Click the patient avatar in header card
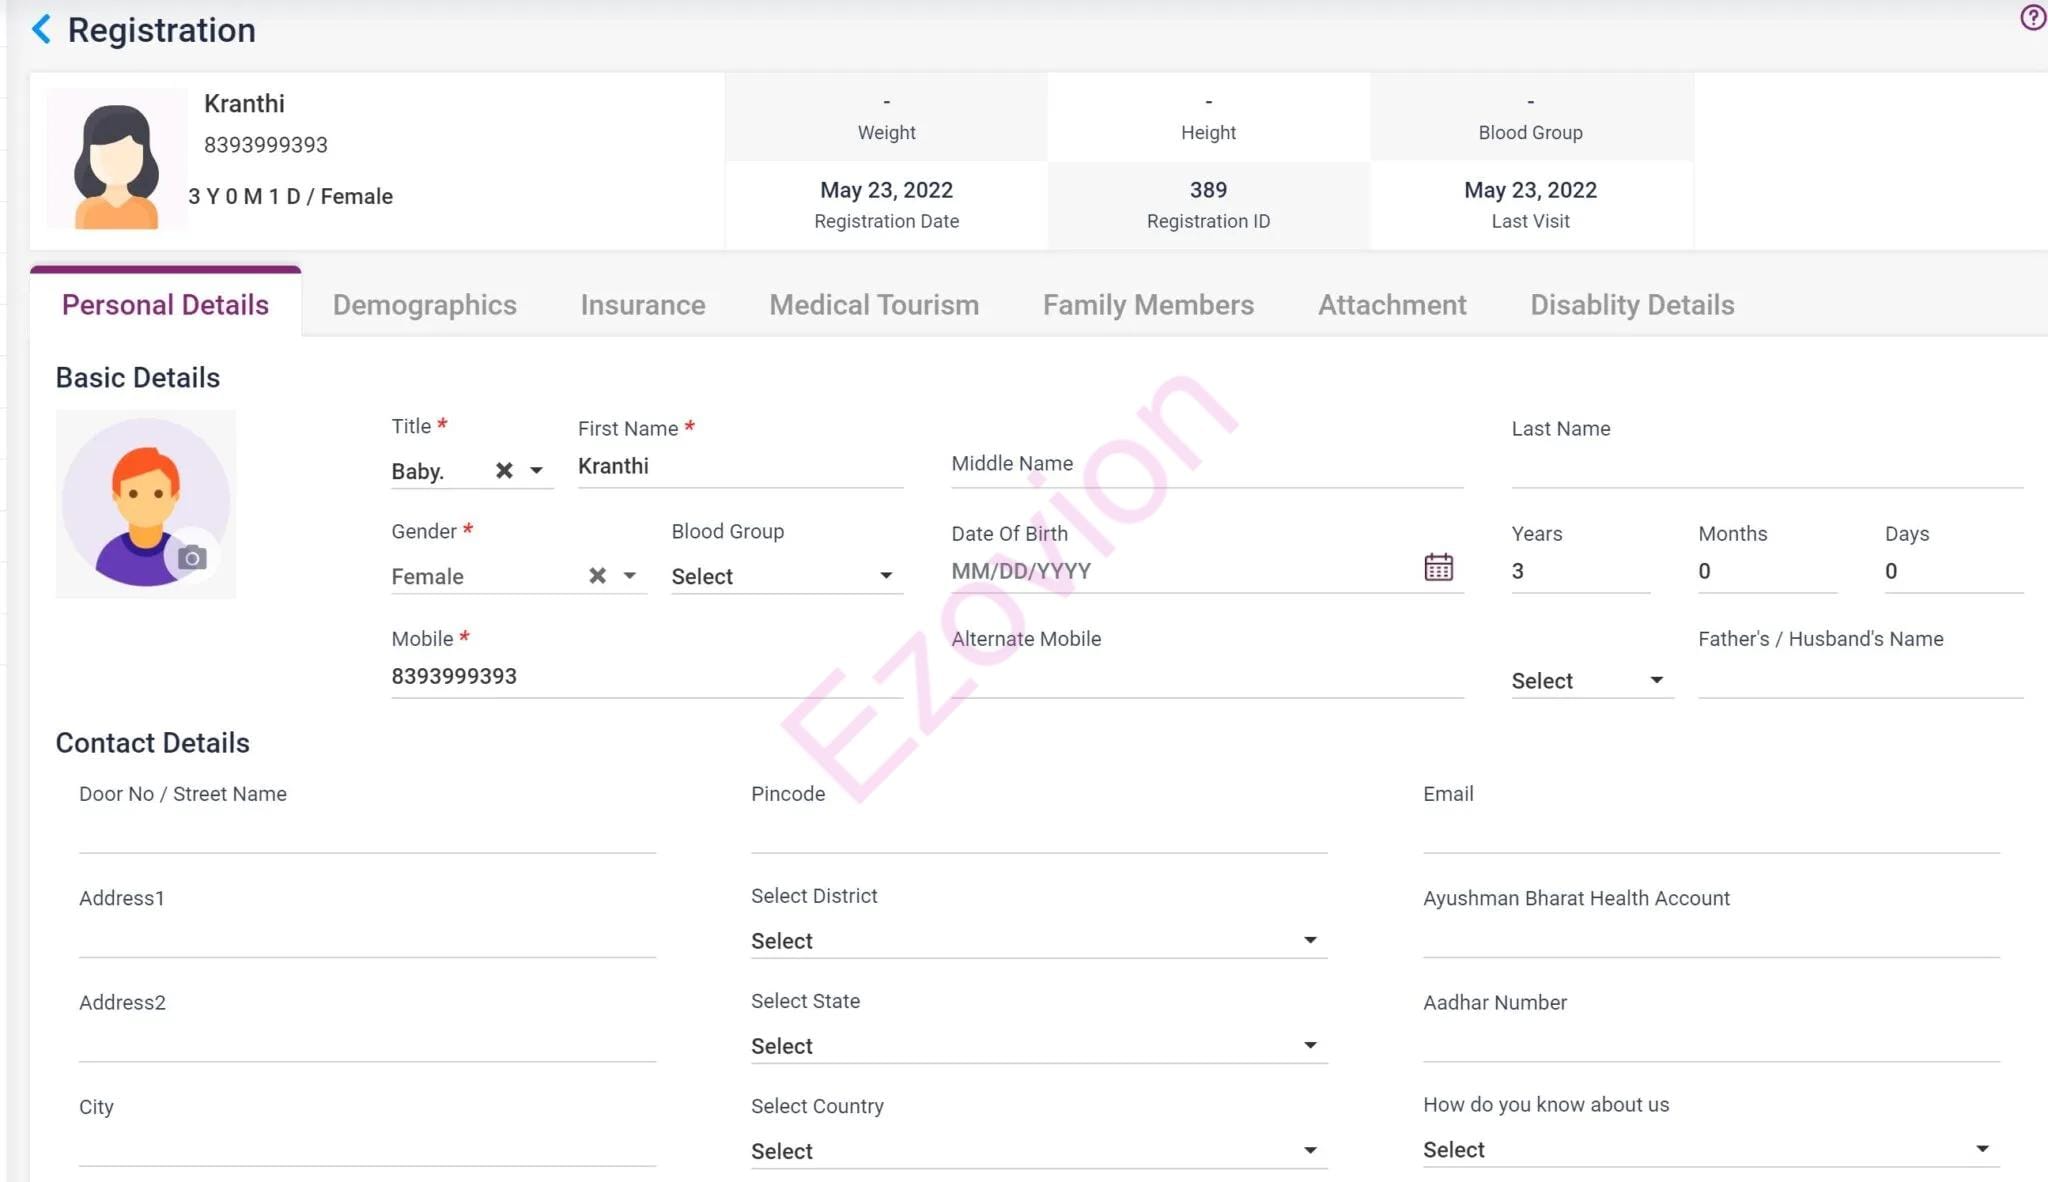2048x1182 pixels. point(116,160)
